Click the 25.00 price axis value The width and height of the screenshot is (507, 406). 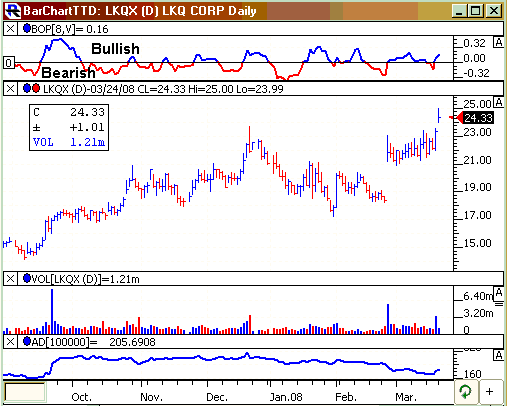477,104
